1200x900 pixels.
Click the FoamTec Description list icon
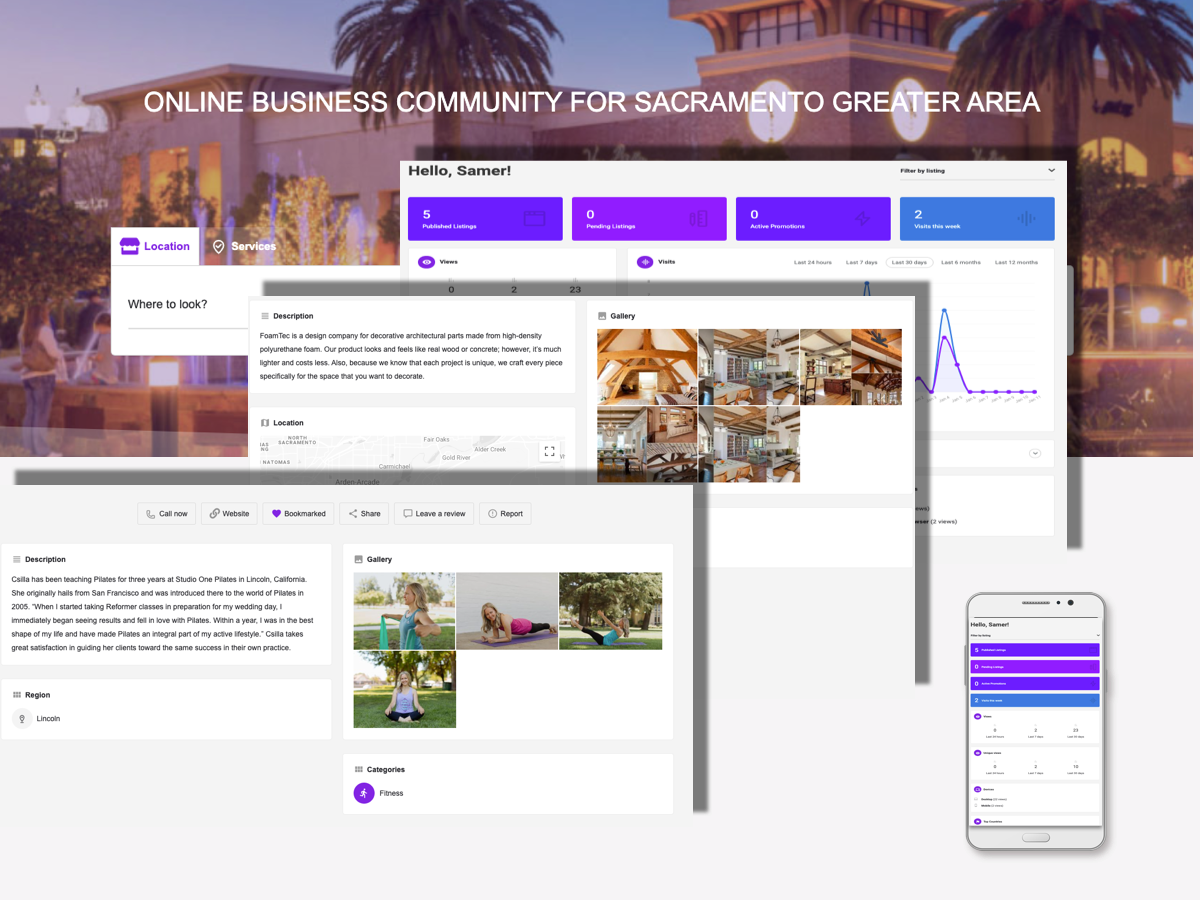point(265,316)
